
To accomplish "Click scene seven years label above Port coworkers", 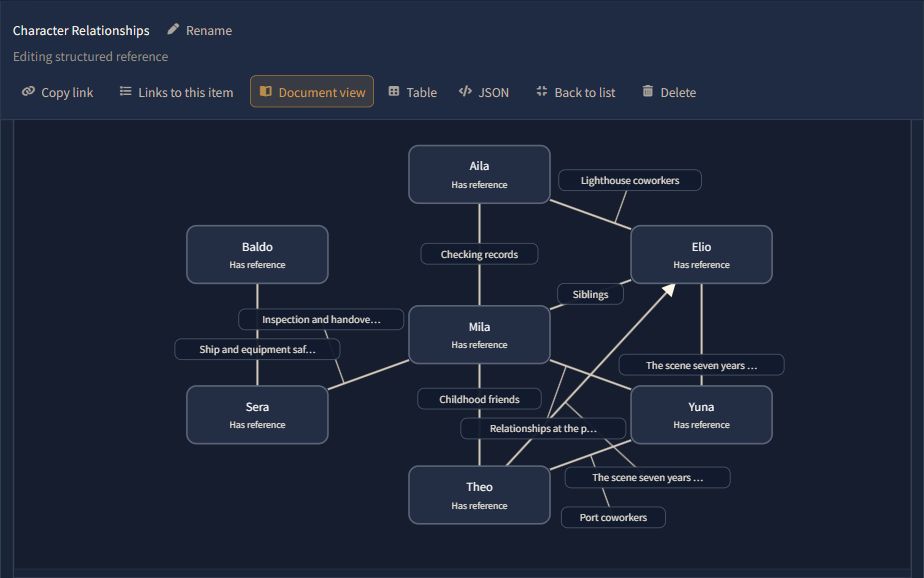I will coord(647,477).
